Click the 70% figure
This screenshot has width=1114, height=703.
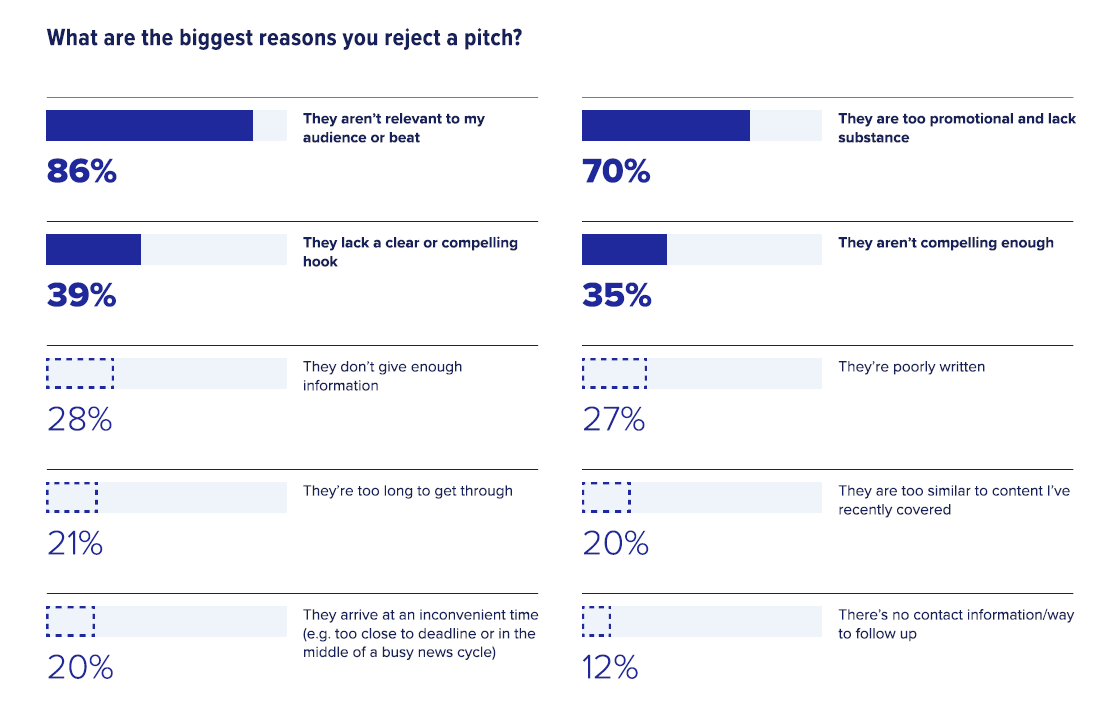(x=616, y=172)
